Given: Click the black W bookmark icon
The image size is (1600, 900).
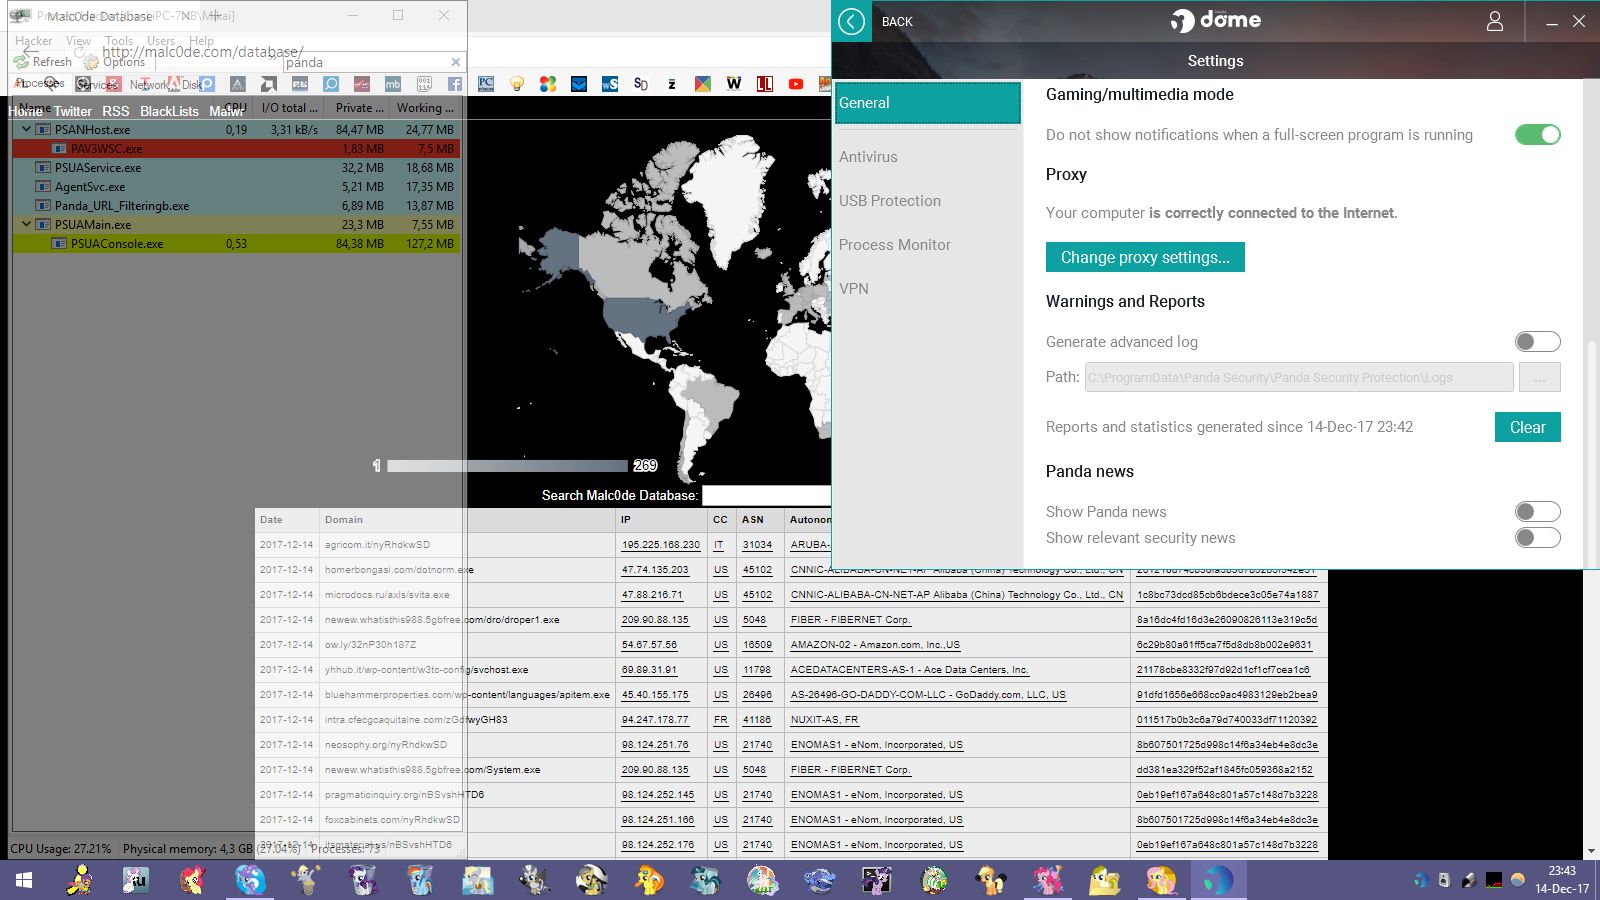Looking at the screenshot, I should pyautogui.click(x=734, y=84).
